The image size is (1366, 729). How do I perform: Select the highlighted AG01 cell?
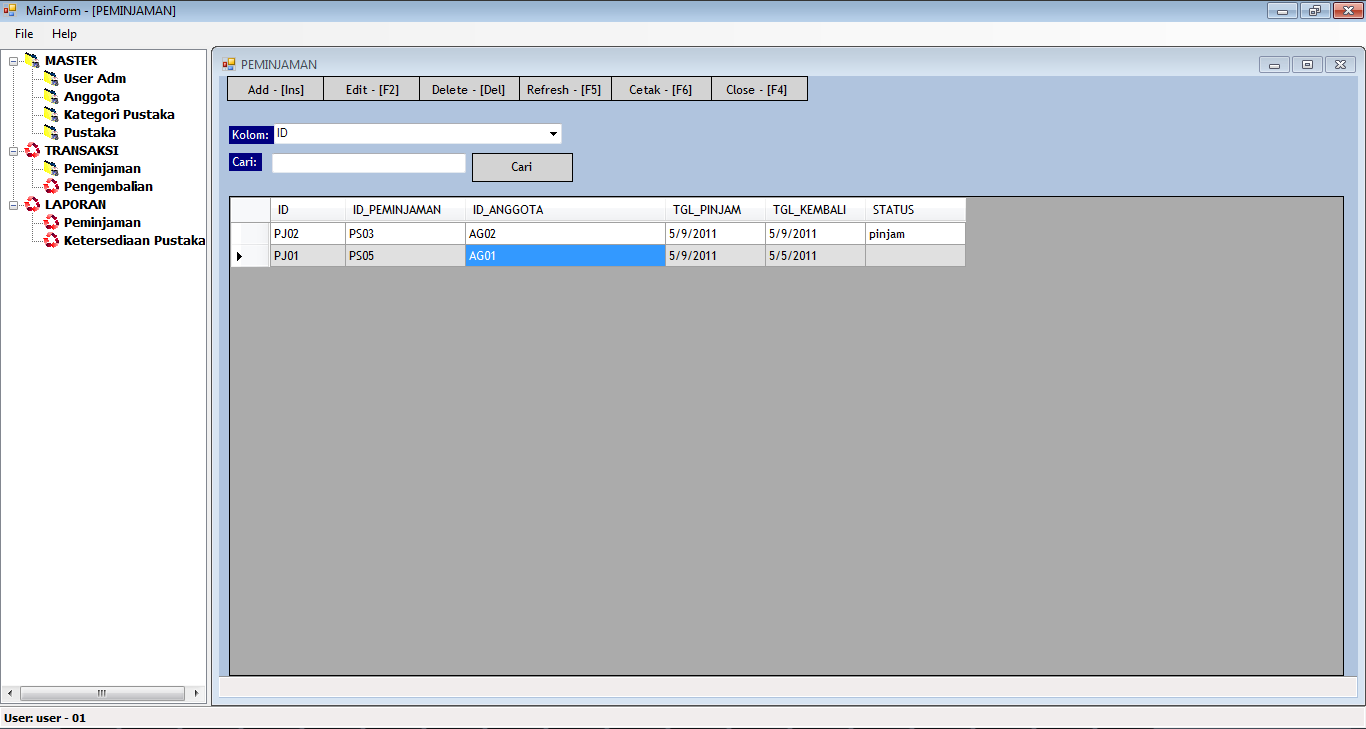565,256
